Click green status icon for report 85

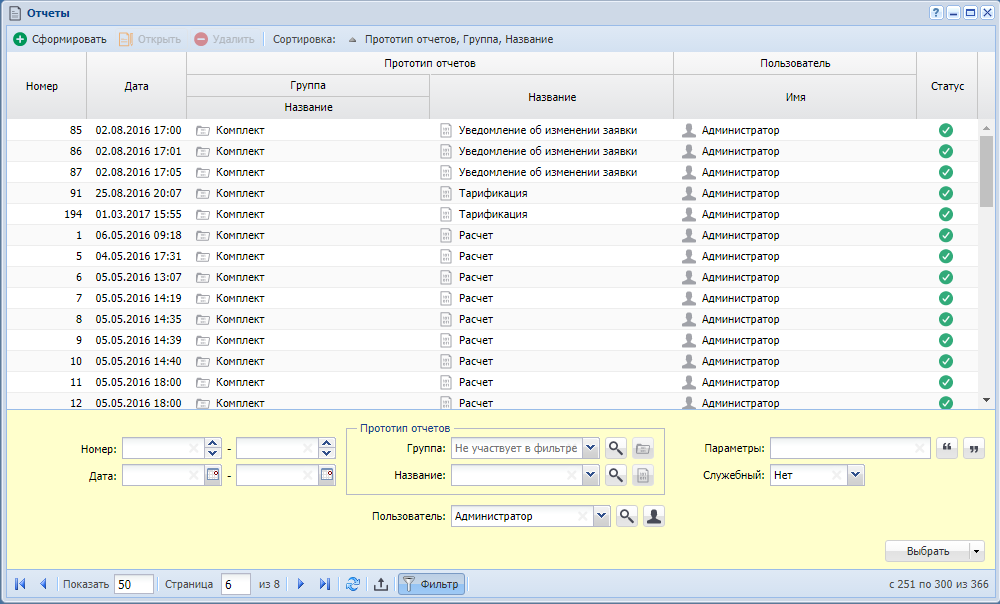(946, 130)
